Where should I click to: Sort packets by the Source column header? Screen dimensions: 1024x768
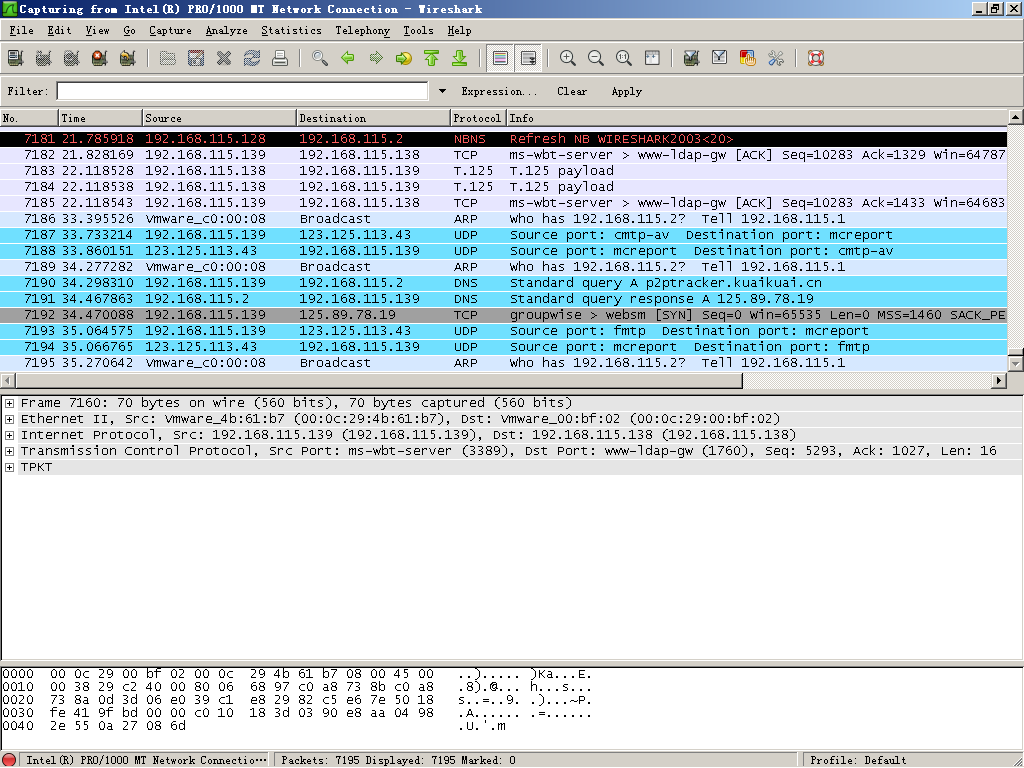219,118
